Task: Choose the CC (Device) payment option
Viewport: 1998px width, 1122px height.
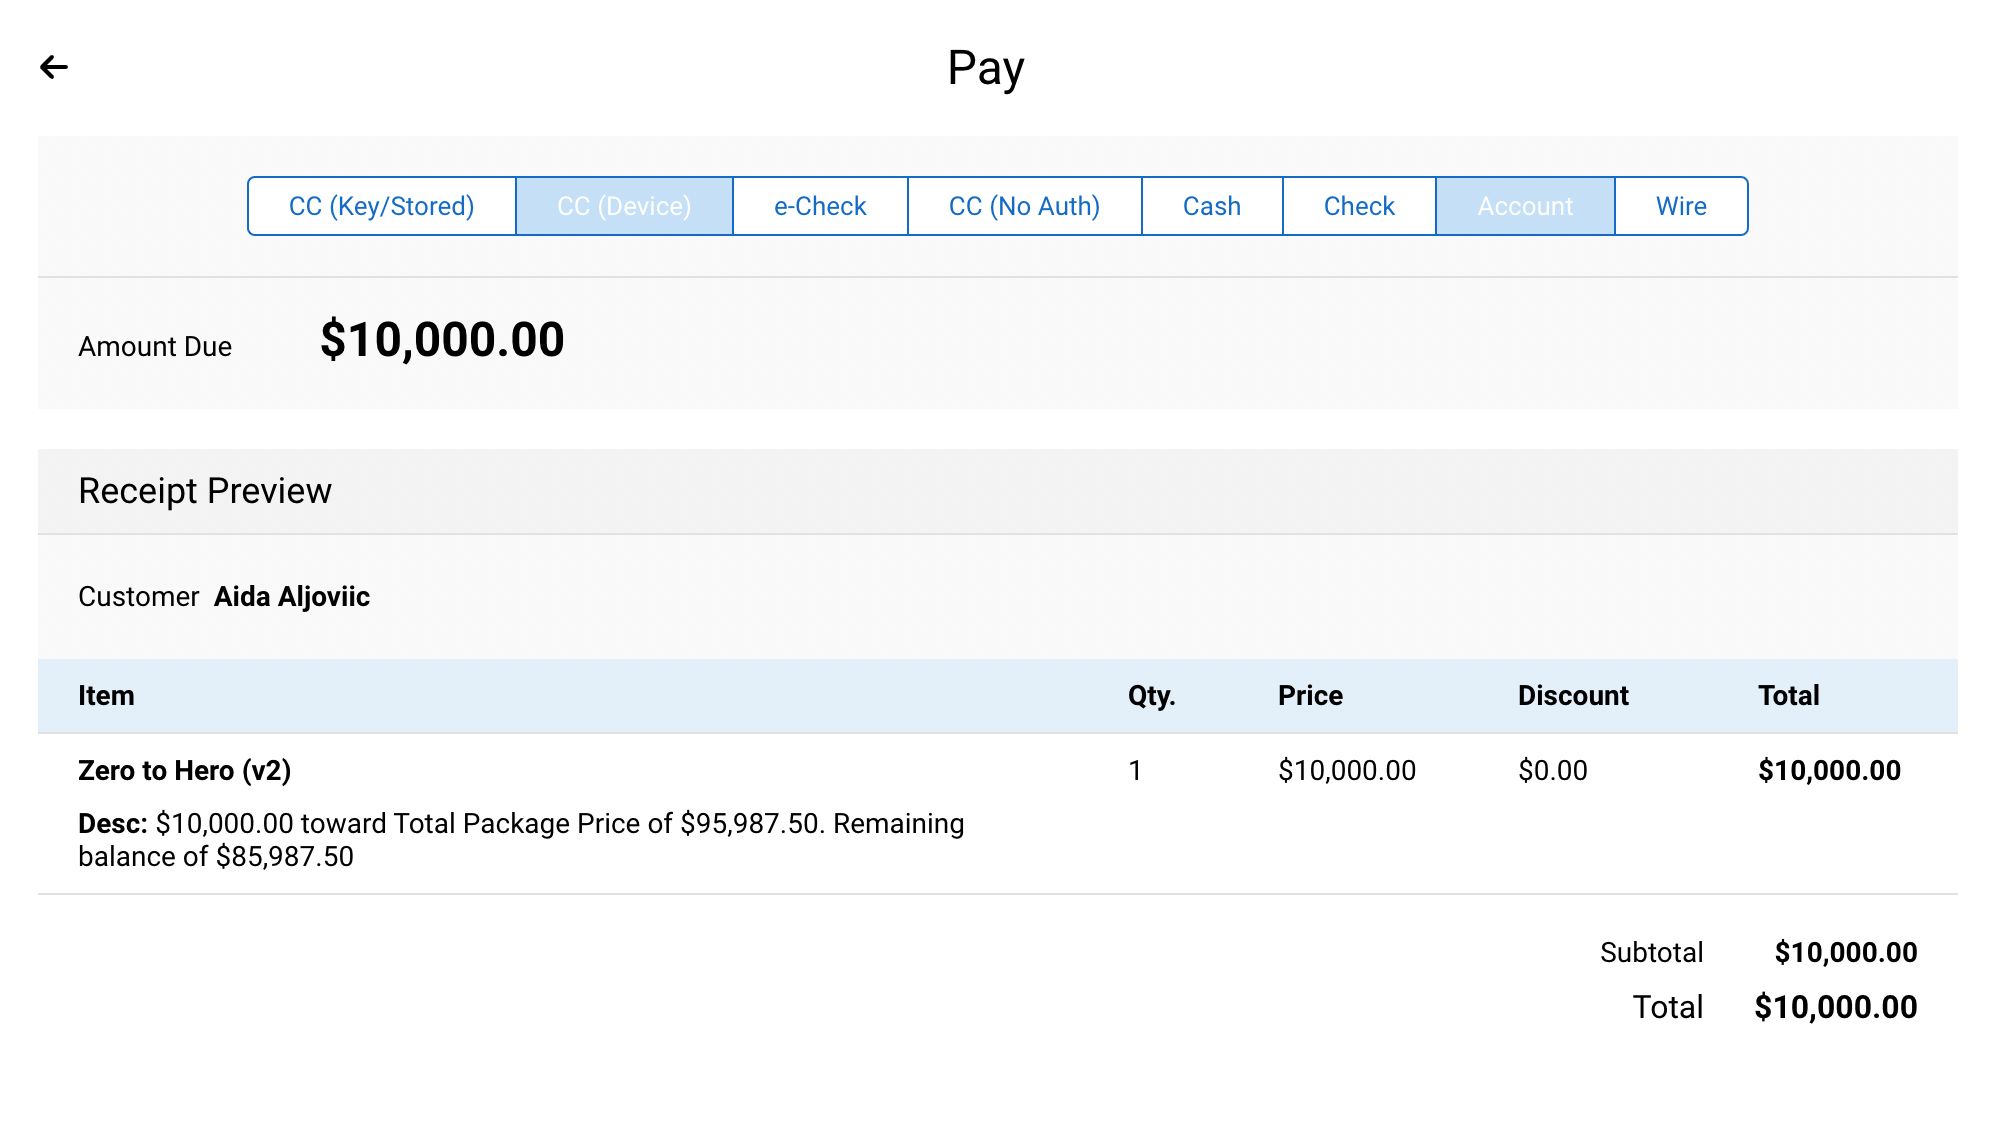Action: point(625,206)
